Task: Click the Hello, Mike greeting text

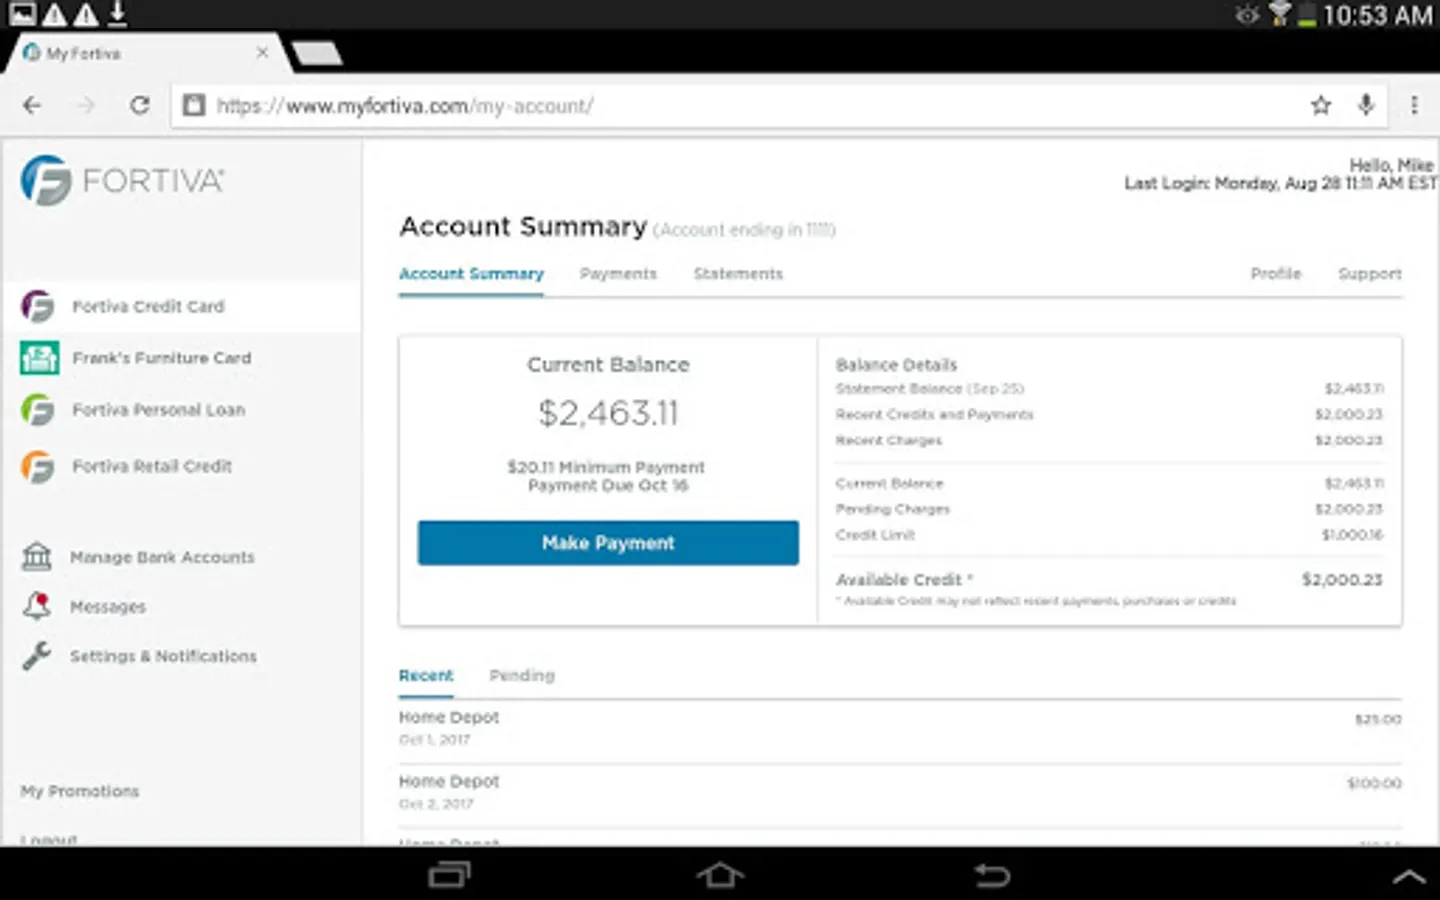Action: (x=1392, y=165)
